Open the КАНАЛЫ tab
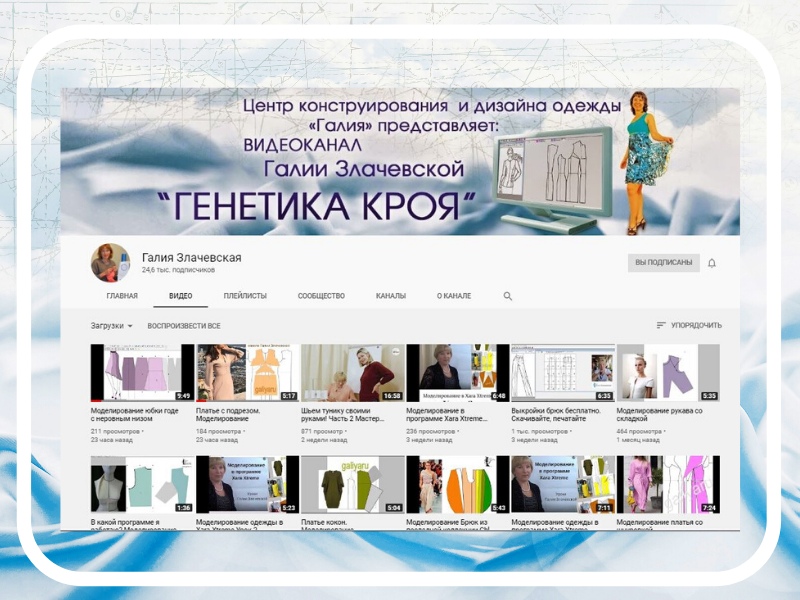Screen dimensions: 800x600 pyautogui.click(x=391, y=296)
